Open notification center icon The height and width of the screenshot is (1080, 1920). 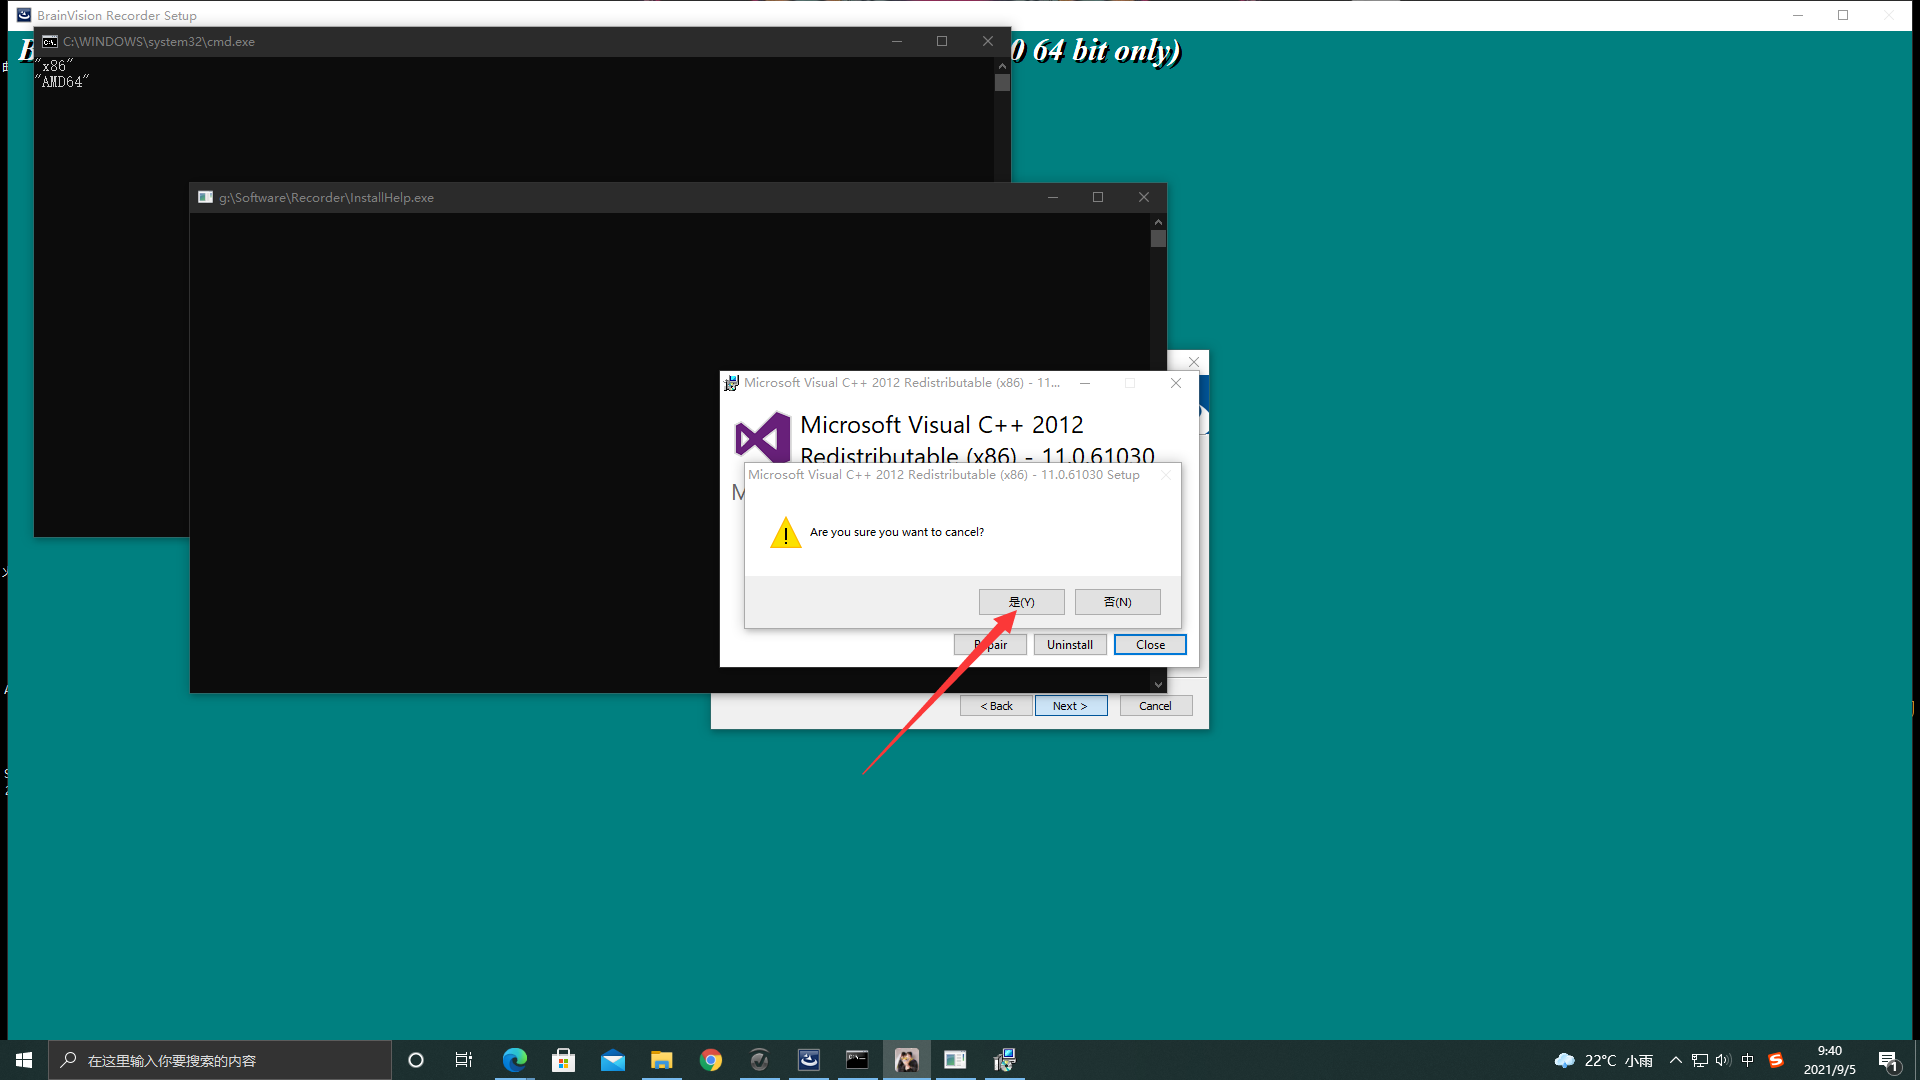click(1888, 1060)
